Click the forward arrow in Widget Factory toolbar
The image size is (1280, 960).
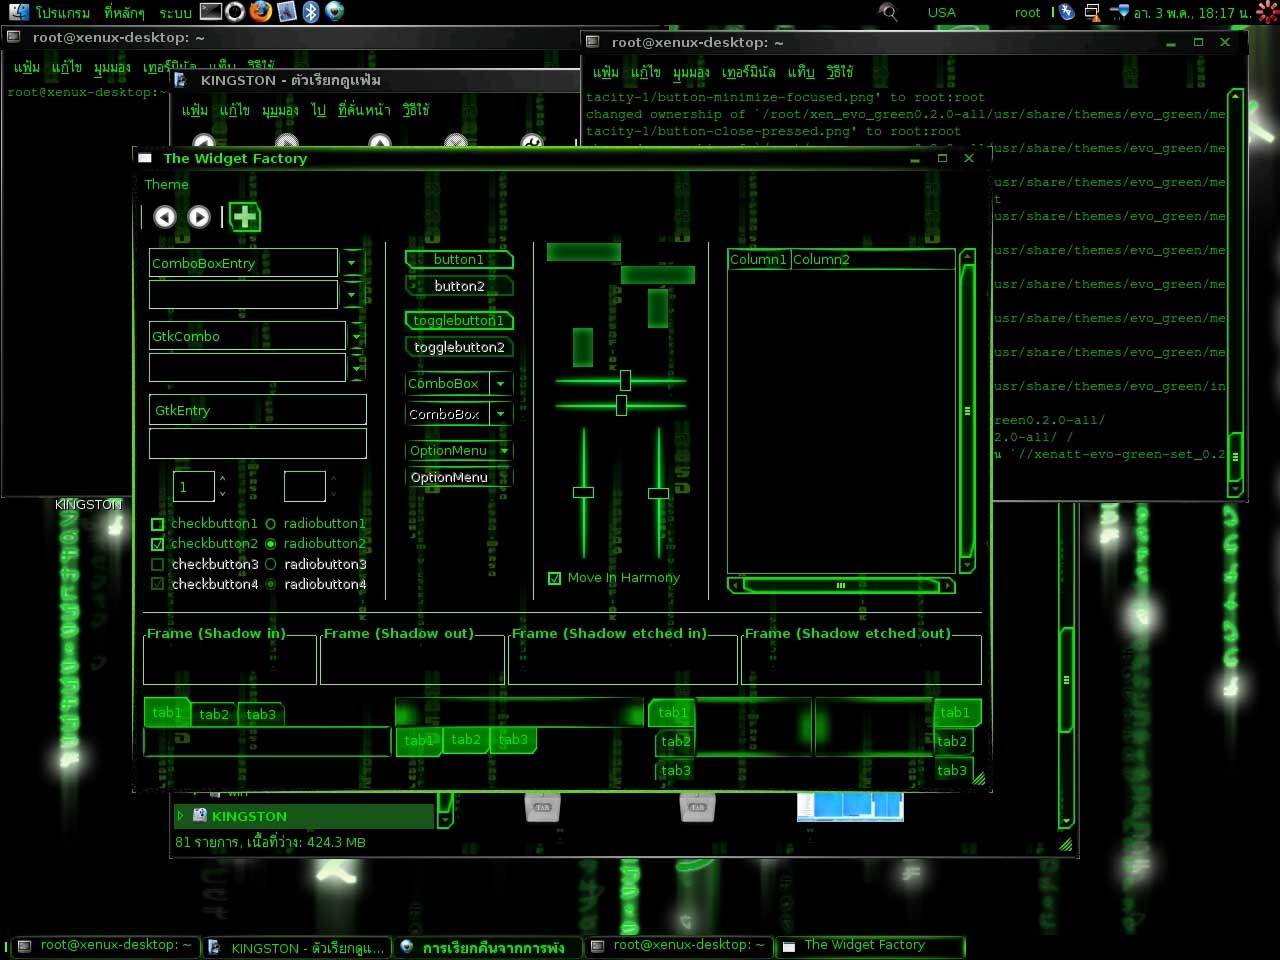point(199,217)
